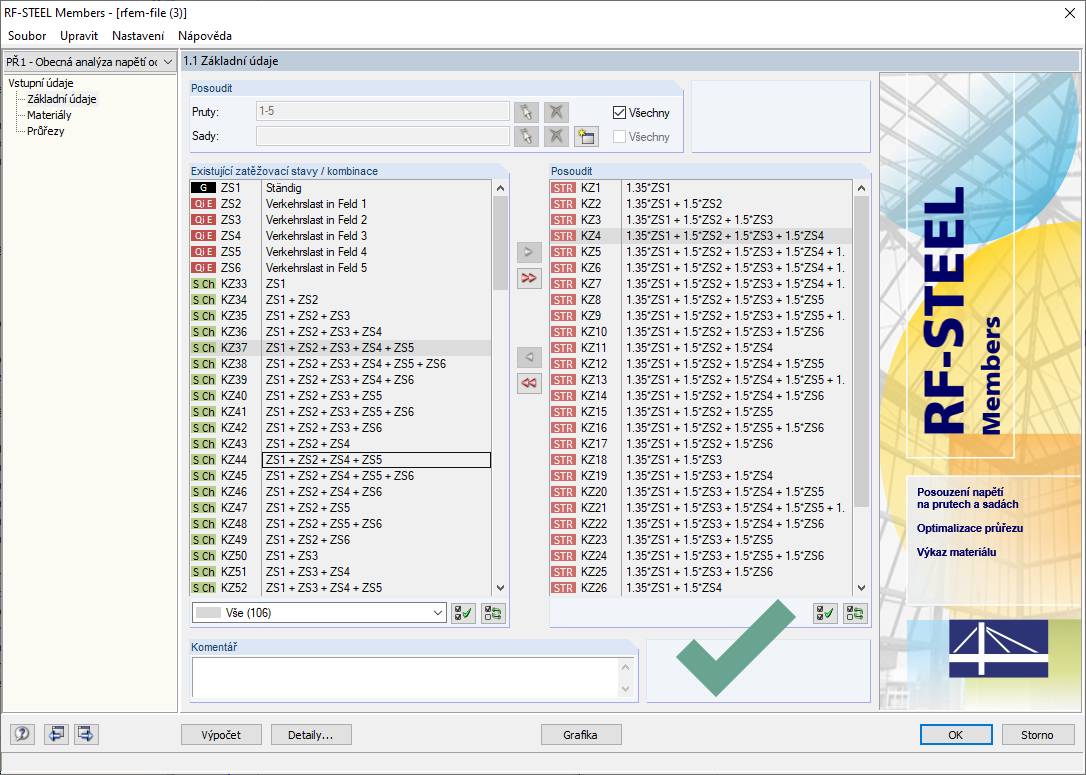This screenshot has height=775, width=1086.
Task: Invert selection in existing load cases list
Action: pyautogui.click(x=493, y=613)
